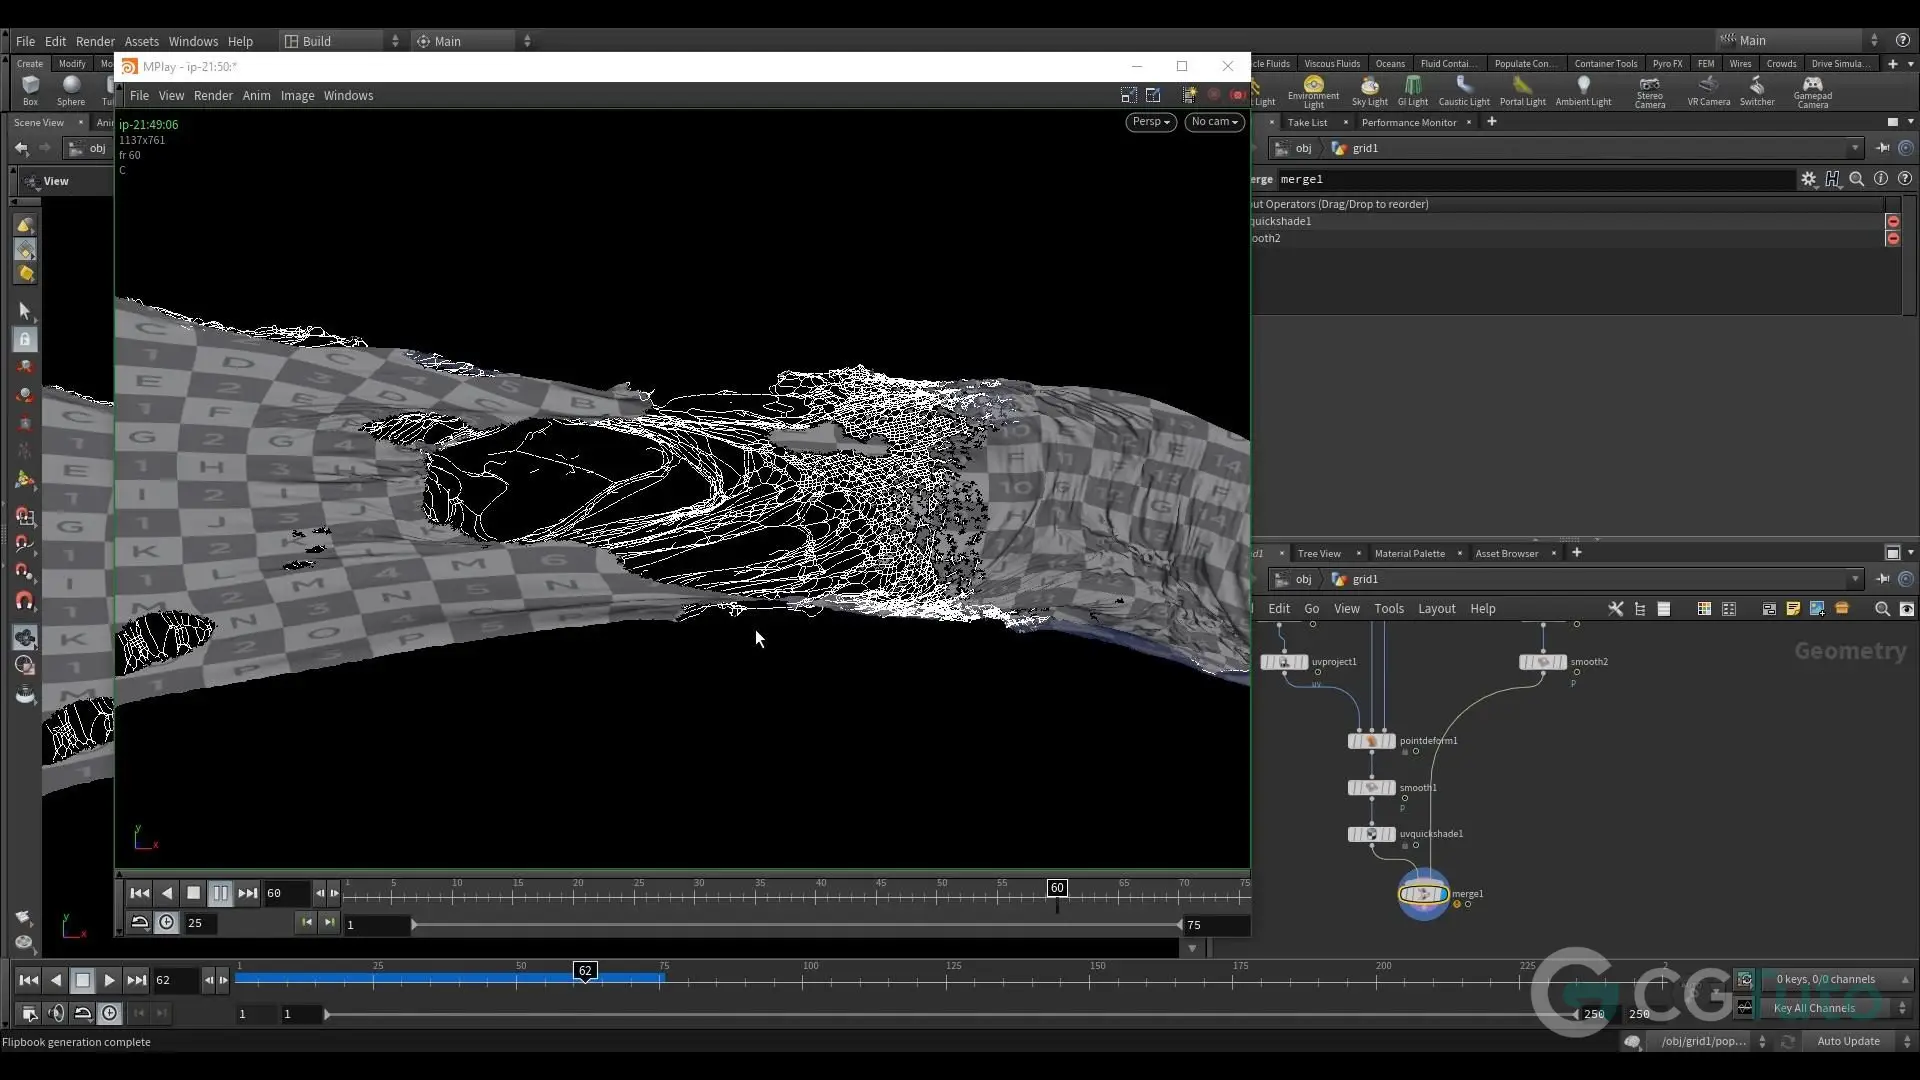Switch to the Performance Monitor tab
1920x1080 pixels.
pyautogui.click(x=1408, y=122)
